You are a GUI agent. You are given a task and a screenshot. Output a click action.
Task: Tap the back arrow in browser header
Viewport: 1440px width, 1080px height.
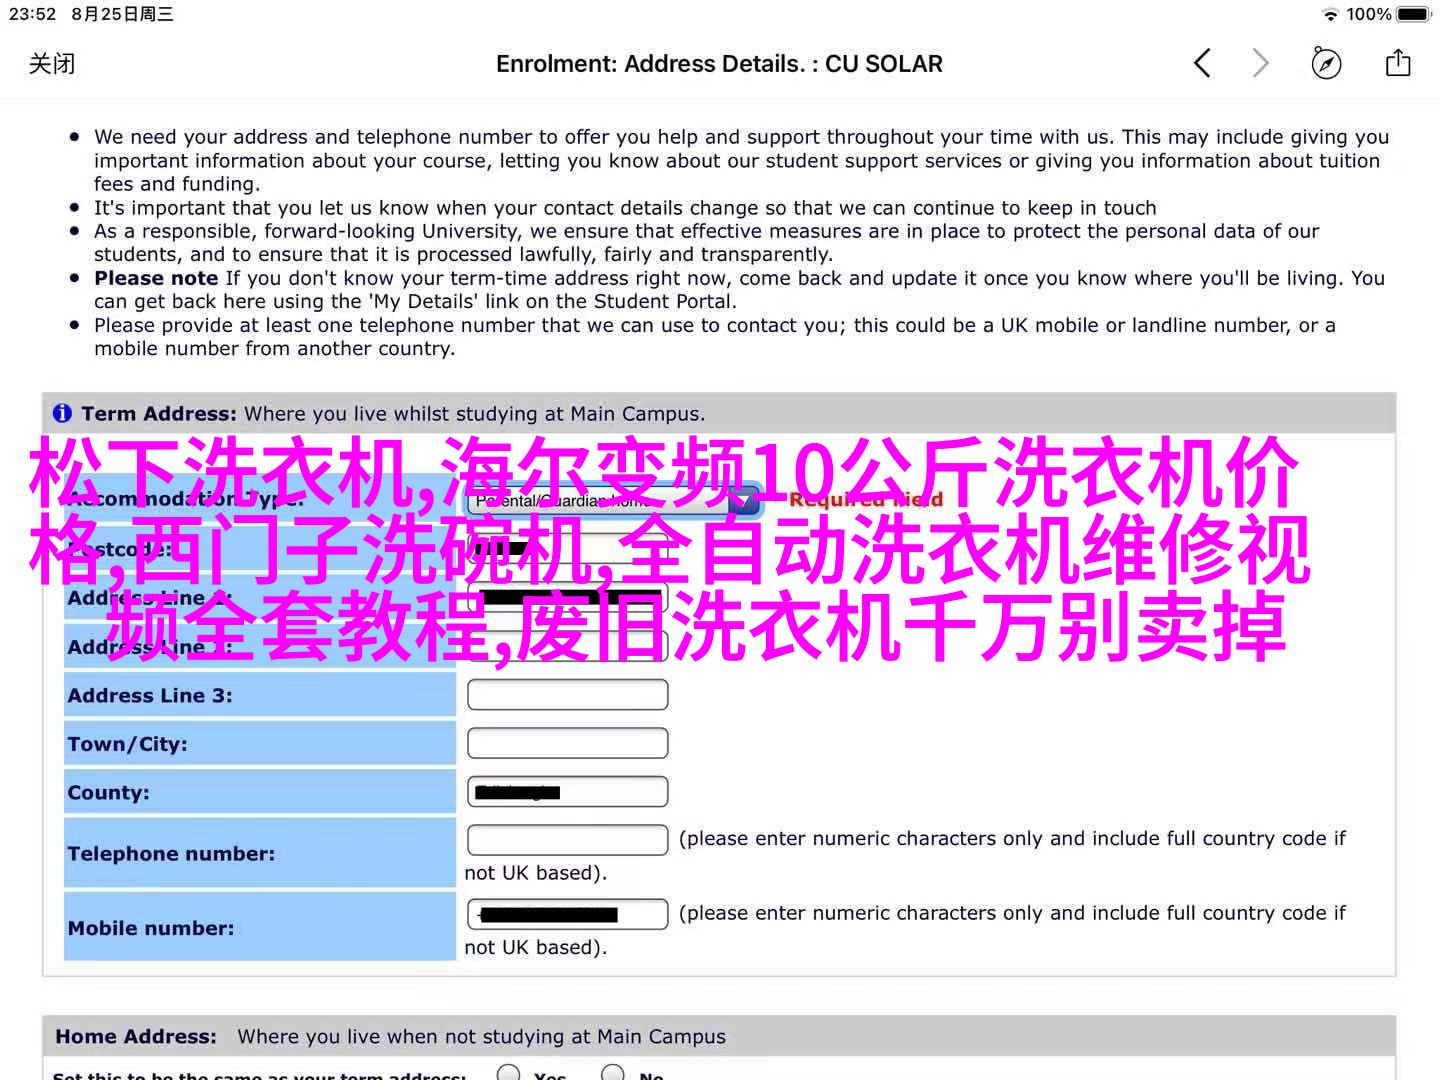pos(1202,64)
